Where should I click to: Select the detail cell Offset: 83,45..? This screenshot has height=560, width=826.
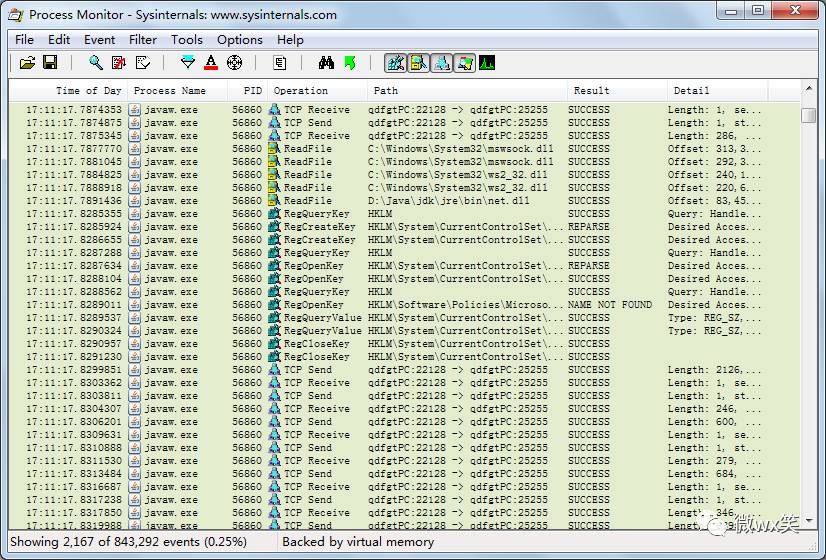(x=714, y=201)
